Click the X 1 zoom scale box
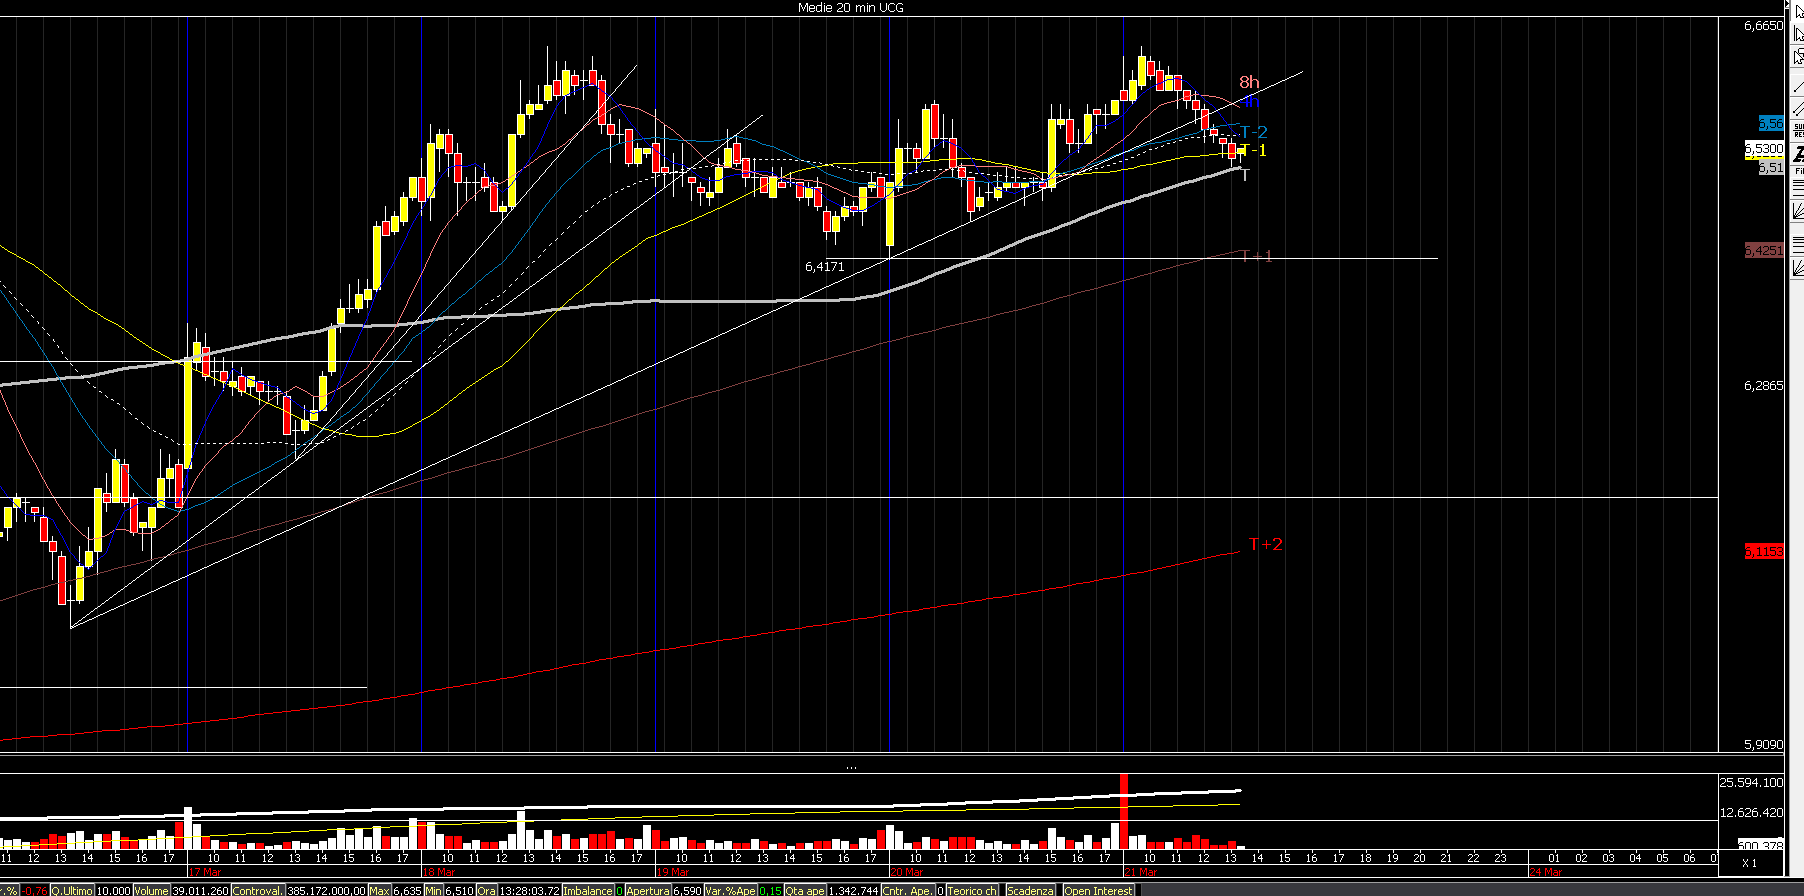 [1749, 863]
